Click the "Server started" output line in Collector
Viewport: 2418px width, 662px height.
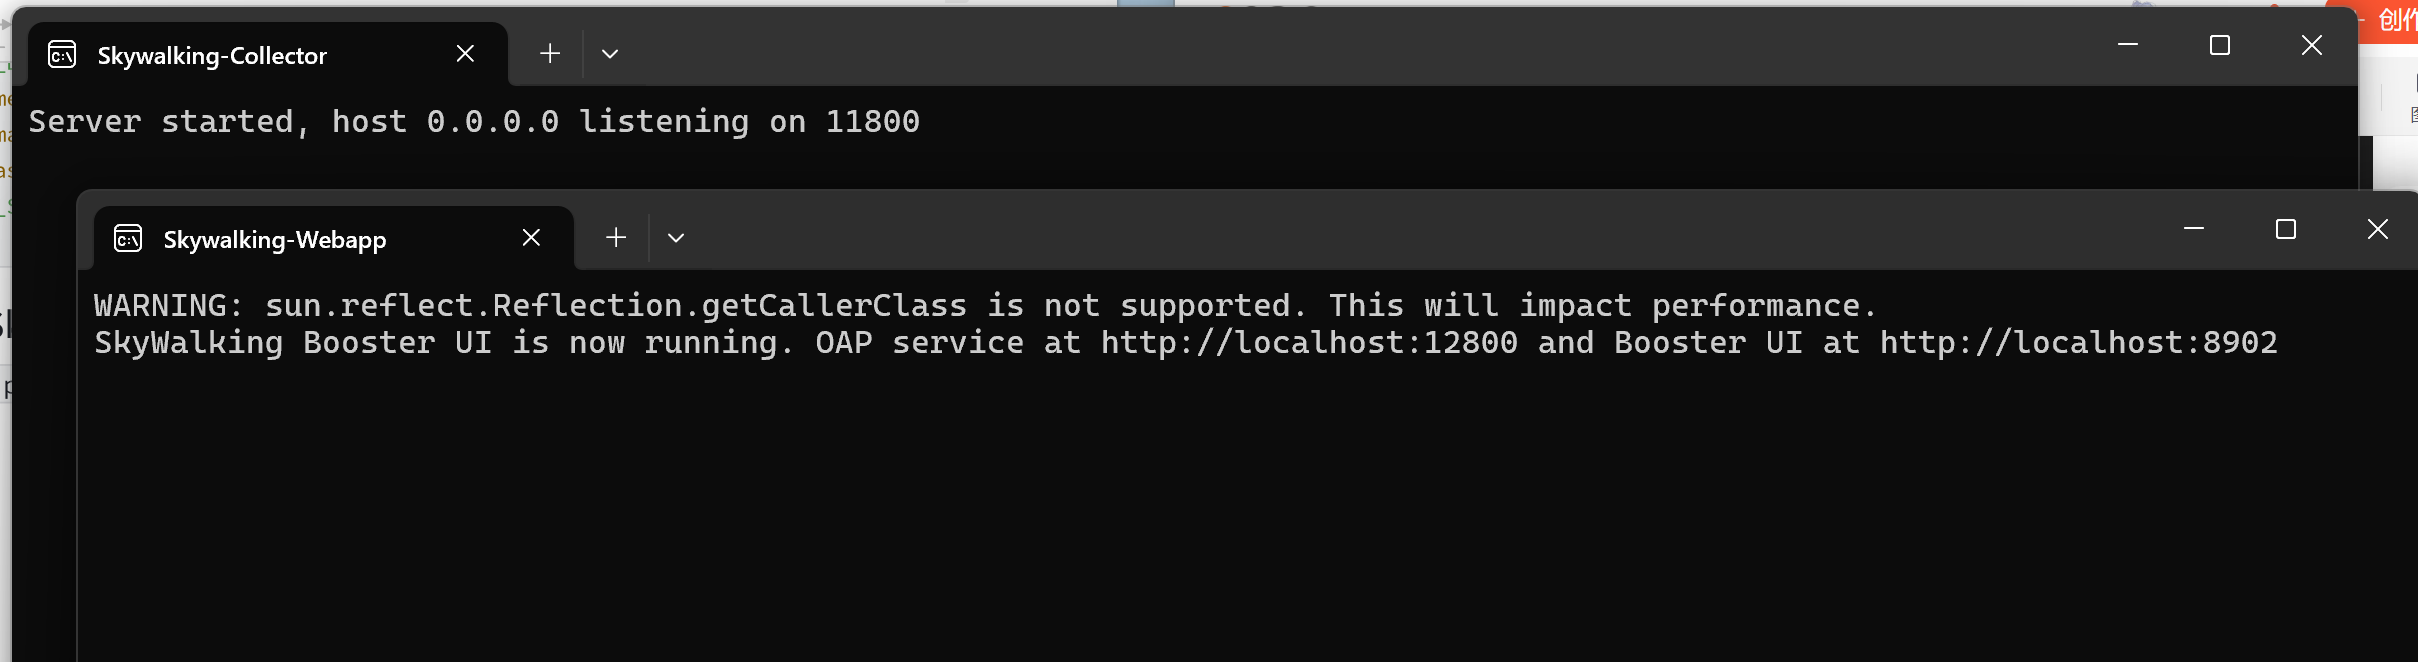pos(474,122)
